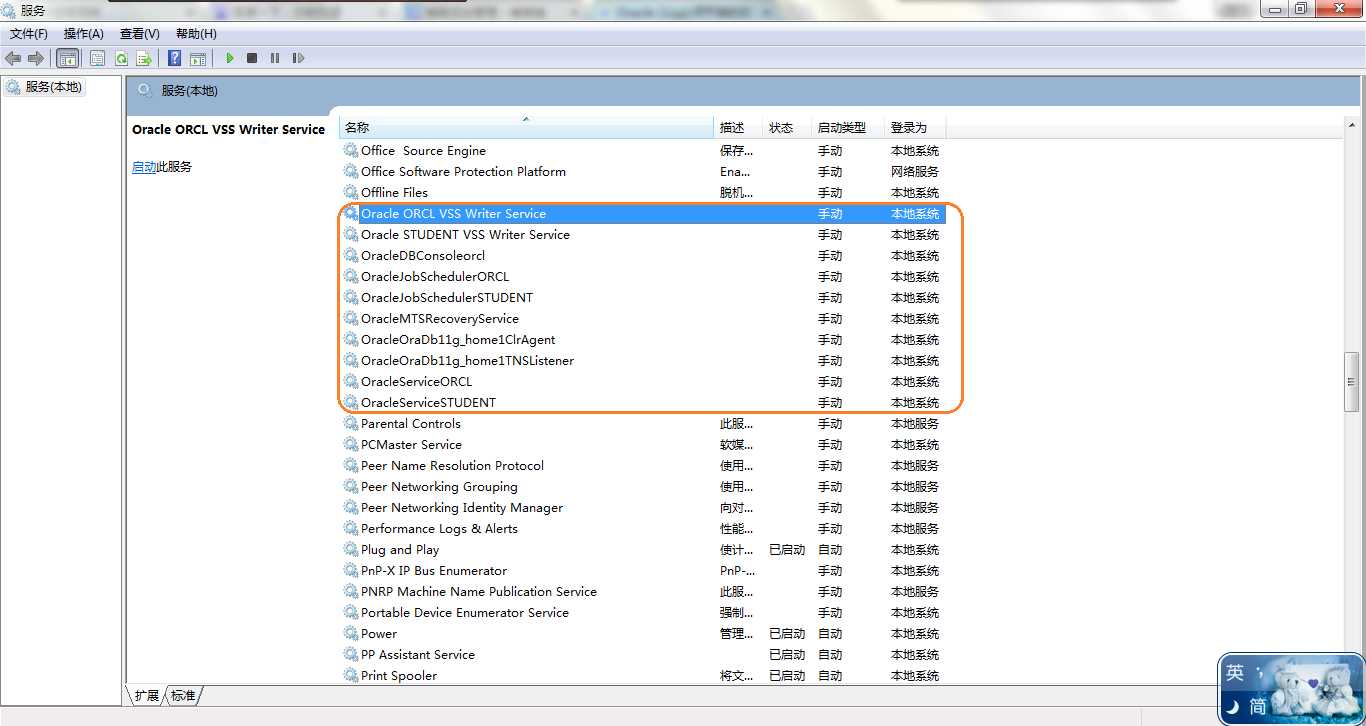
Task: Select OracleOraDb11g_home1ClrAgent service
Action: [x=643, y=339]
